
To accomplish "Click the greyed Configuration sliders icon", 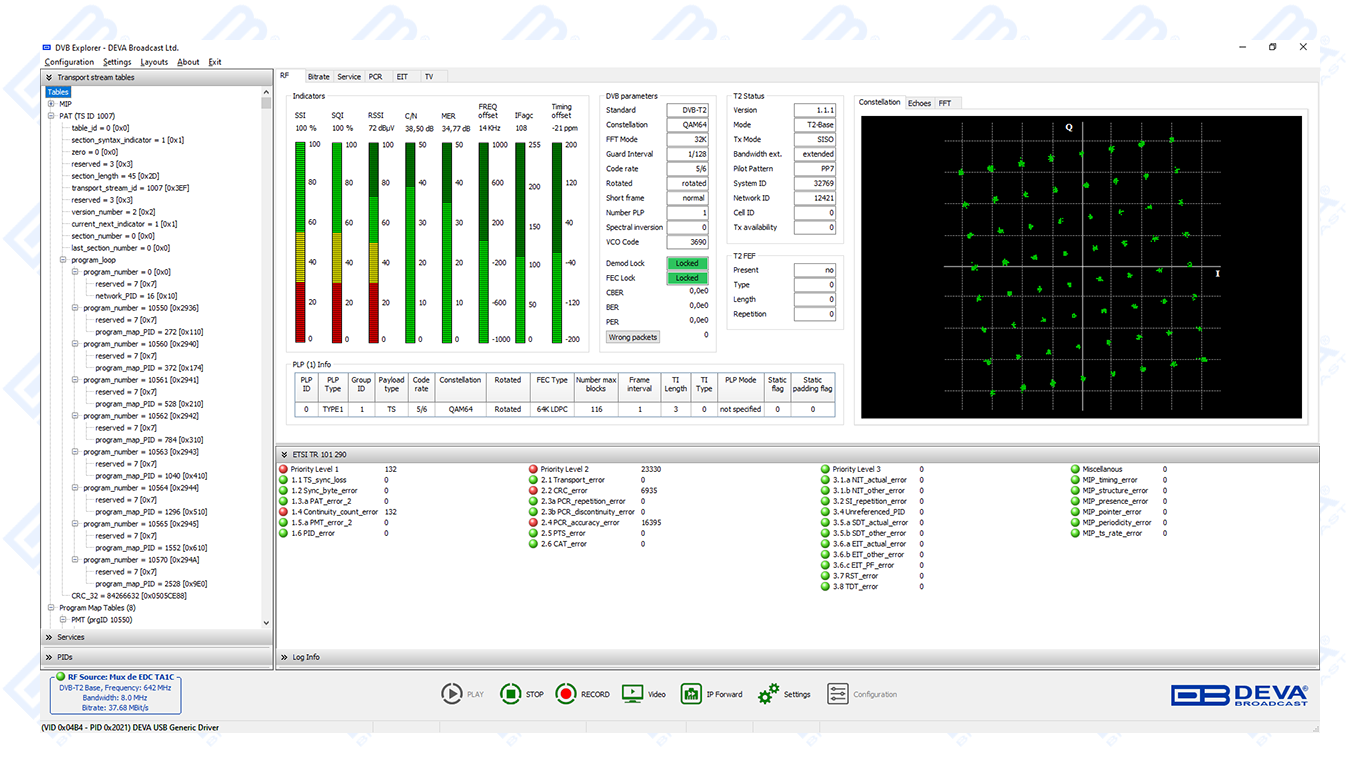I will pos(838,694).
